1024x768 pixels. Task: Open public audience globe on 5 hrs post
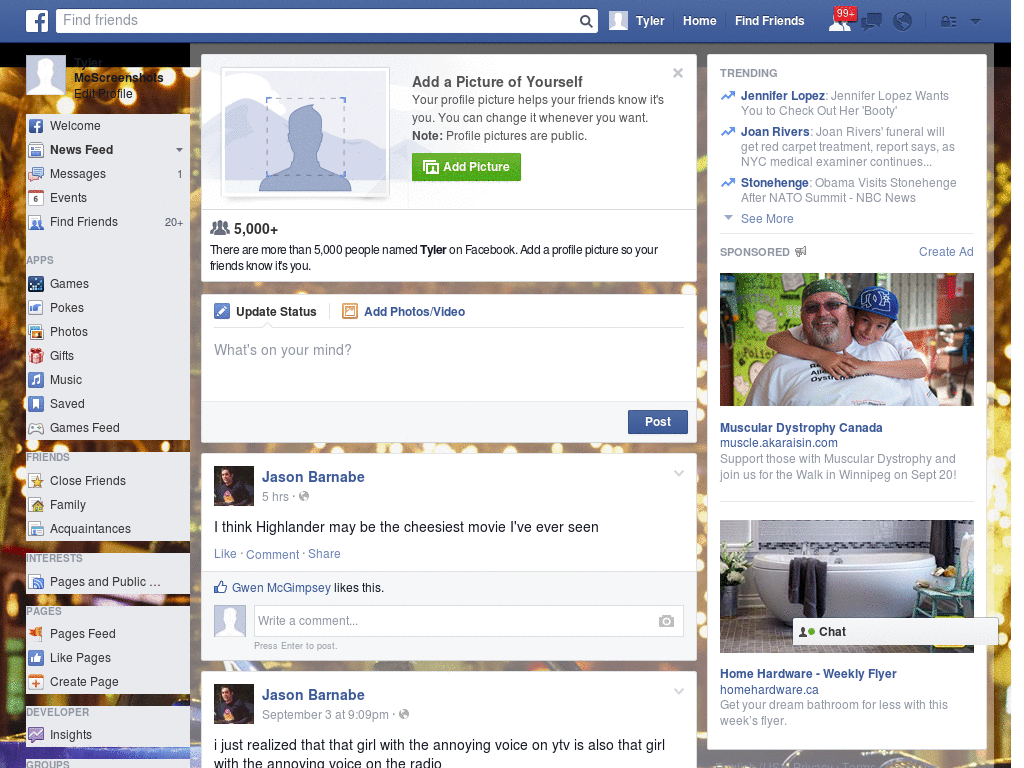click(304, 496)
